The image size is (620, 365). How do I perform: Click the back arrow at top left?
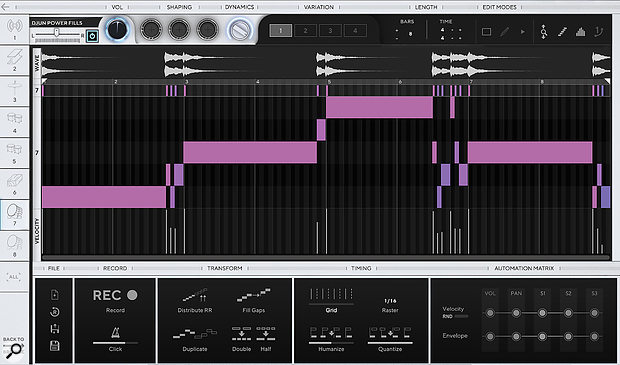[6, 7]
